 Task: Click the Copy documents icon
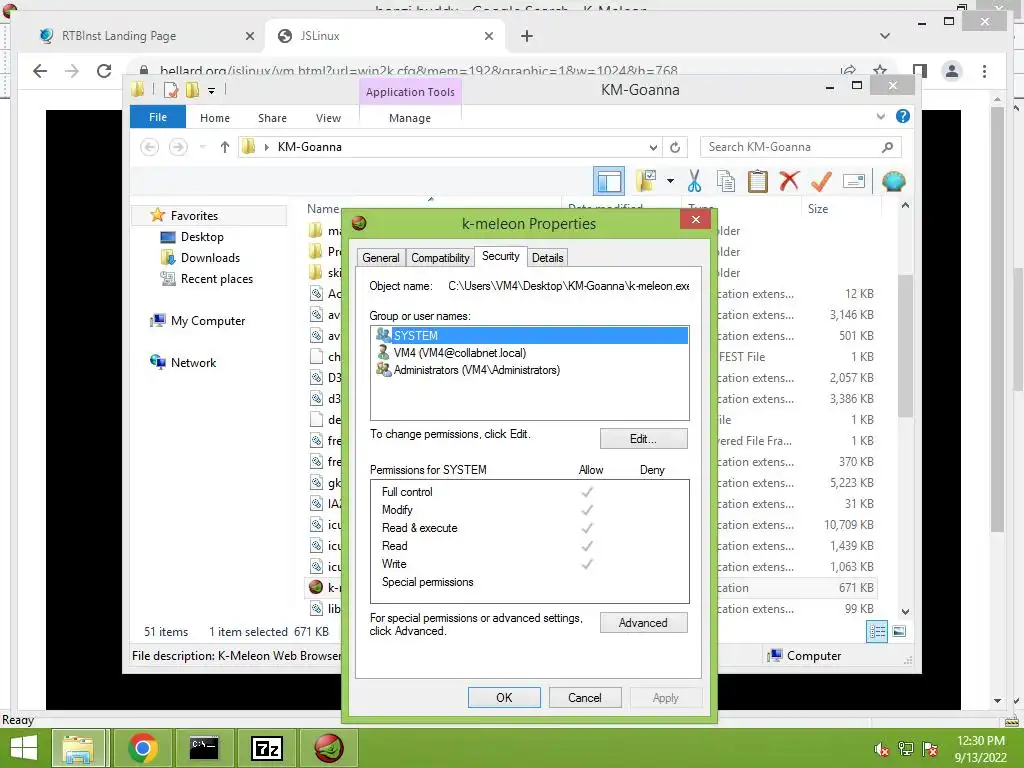point(726,181)
